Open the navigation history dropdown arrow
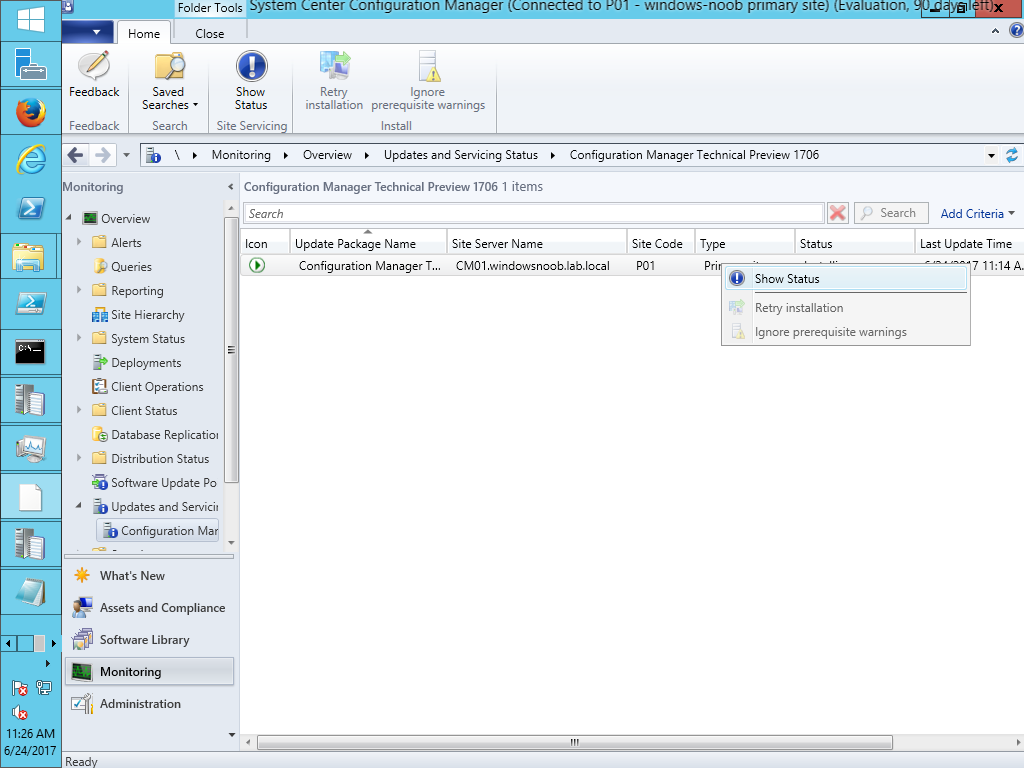The width and height of the screenshot is (1024, 768). 127,155
